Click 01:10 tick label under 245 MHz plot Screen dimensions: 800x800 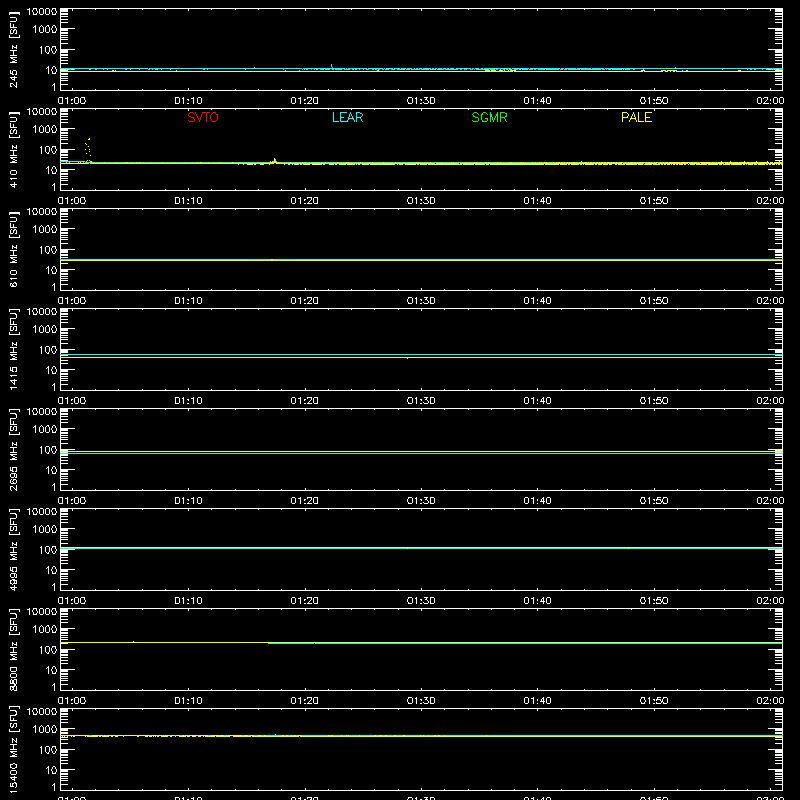click(x=188, y=101)
